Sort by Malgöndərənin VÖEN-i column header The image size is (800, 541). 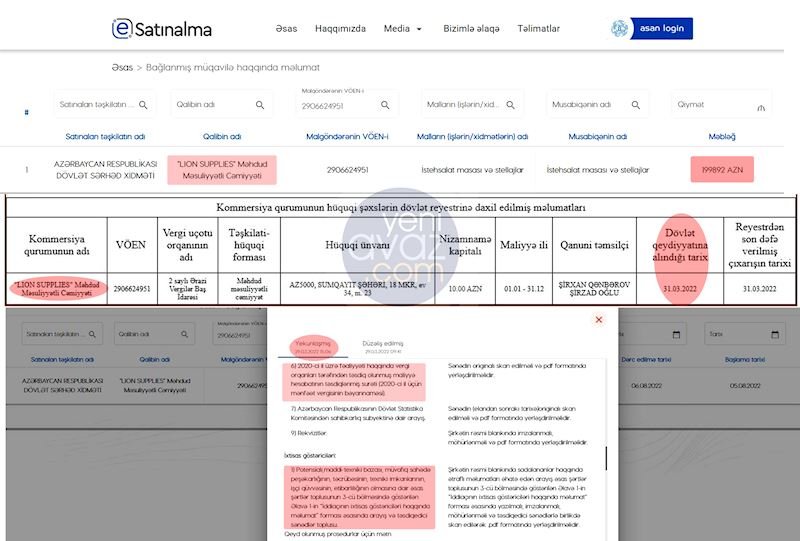[347, 137]
